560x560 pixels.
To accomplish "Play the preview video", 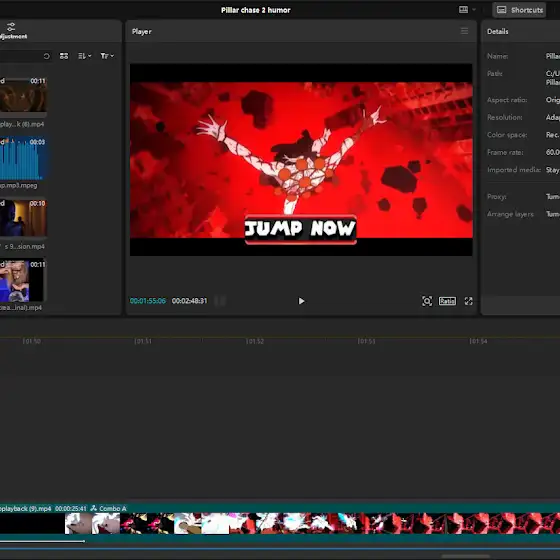I will tap(301, 301).
